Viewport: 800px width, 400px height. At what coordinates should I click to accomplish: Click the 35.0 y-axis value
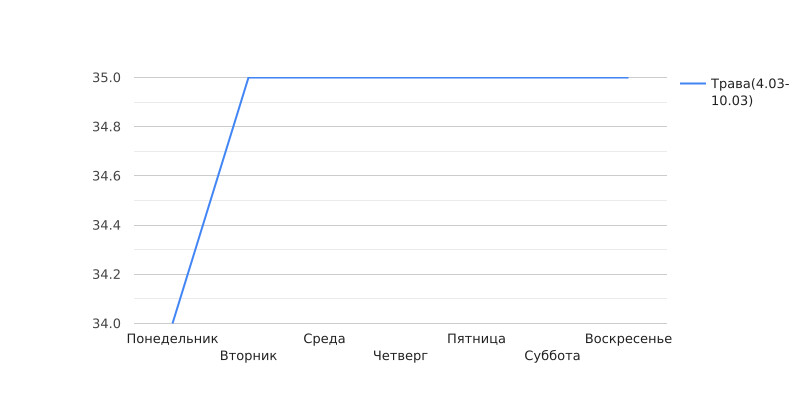107,78
